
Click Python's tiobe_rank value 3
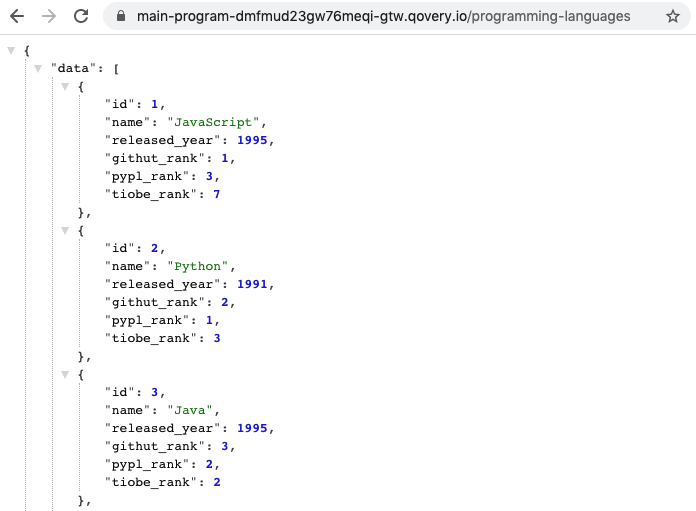coord(217,338)
